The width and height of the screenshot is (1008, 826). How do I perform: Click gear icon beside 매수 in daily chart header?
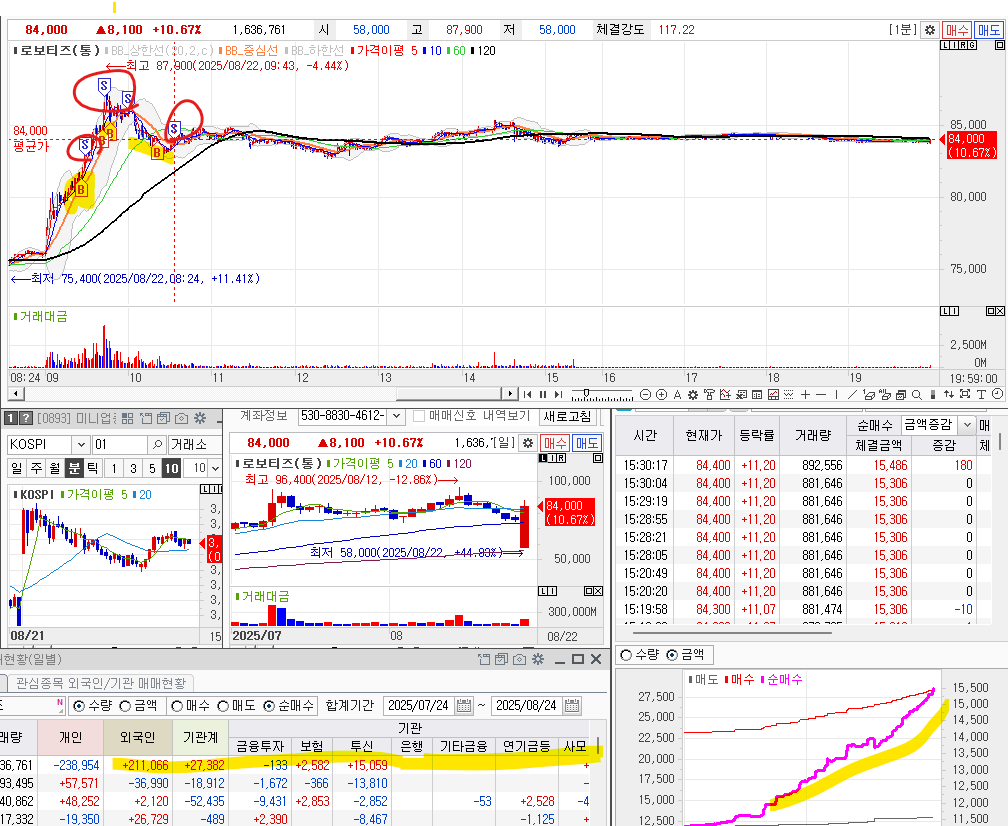(528, 443)
